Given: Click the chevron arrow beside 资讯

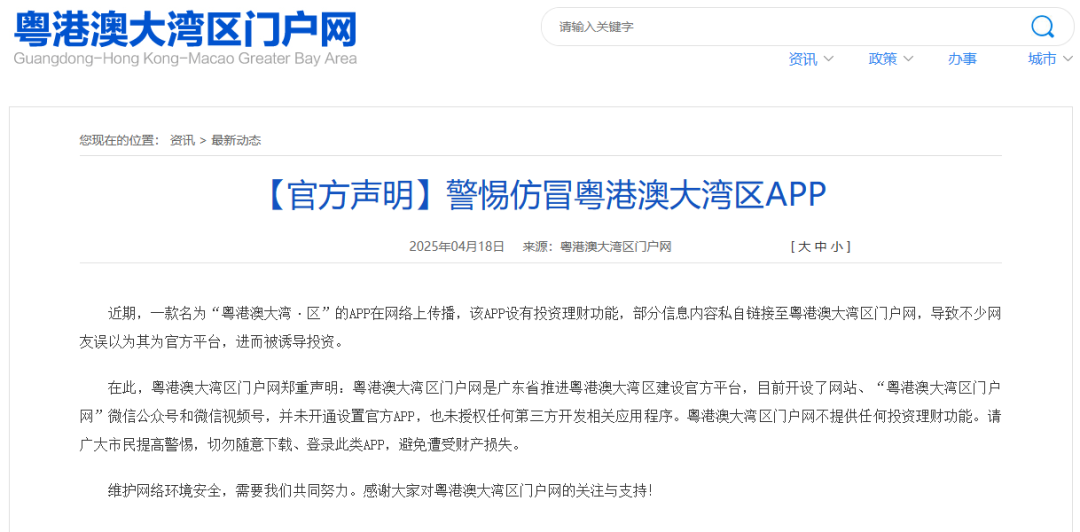Looking at the screenshot, I should 828,59.
